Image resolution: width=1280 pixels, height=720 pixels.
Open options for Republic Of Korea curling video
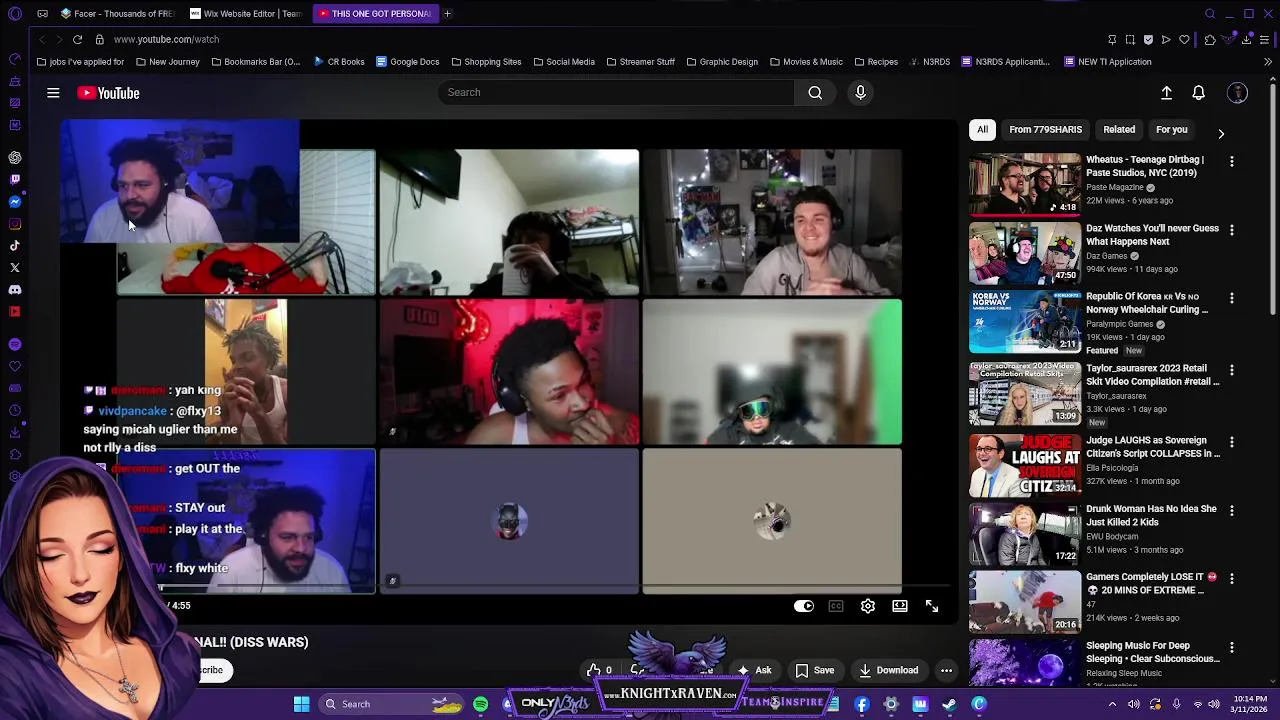point(1232,298)
